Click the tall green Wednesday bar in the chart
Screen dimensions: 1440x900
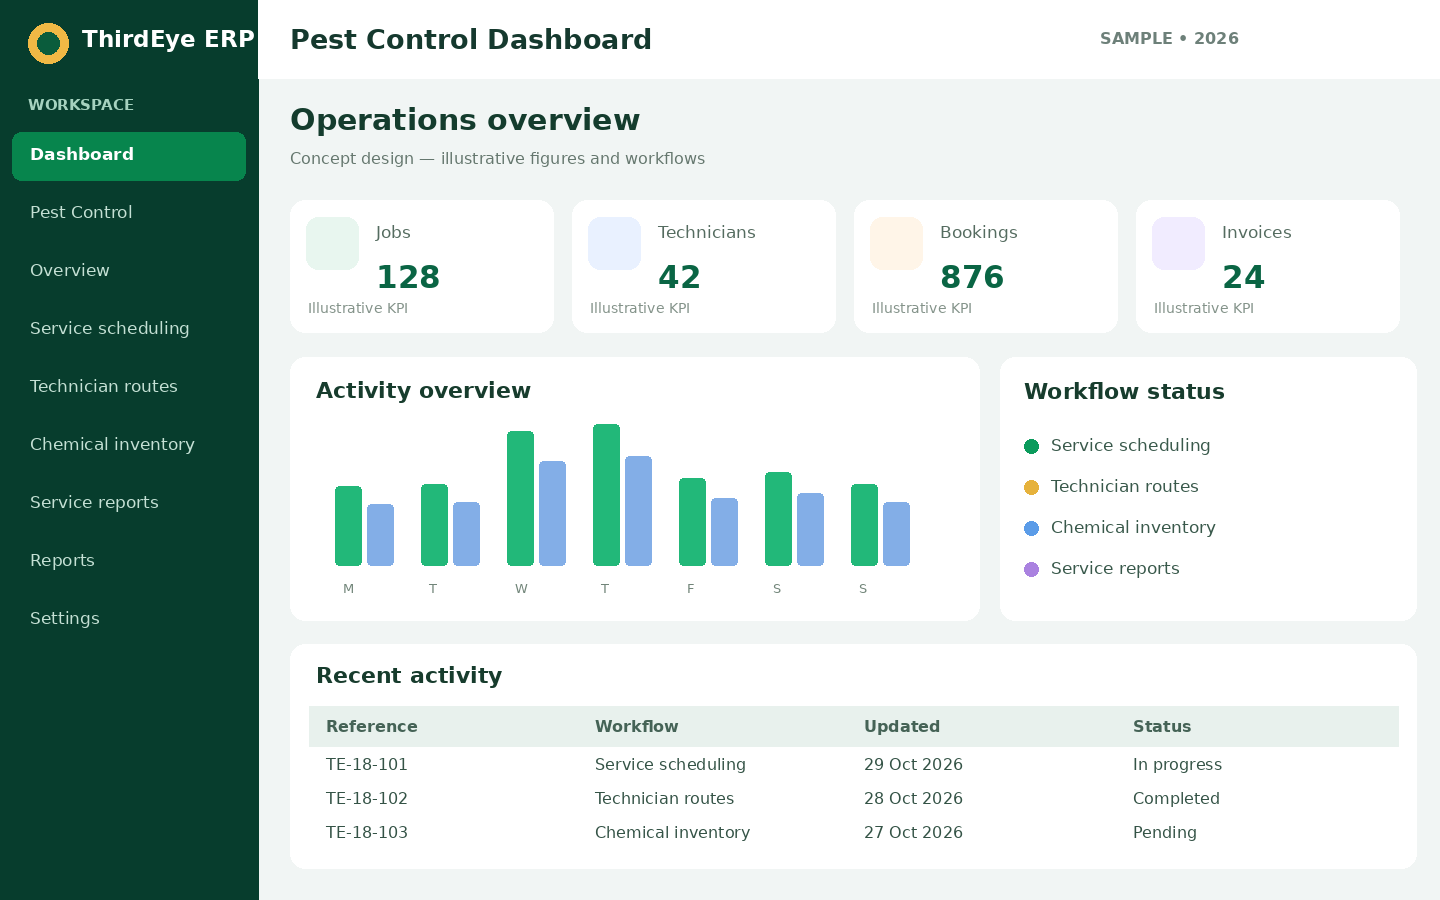point(520,498)
